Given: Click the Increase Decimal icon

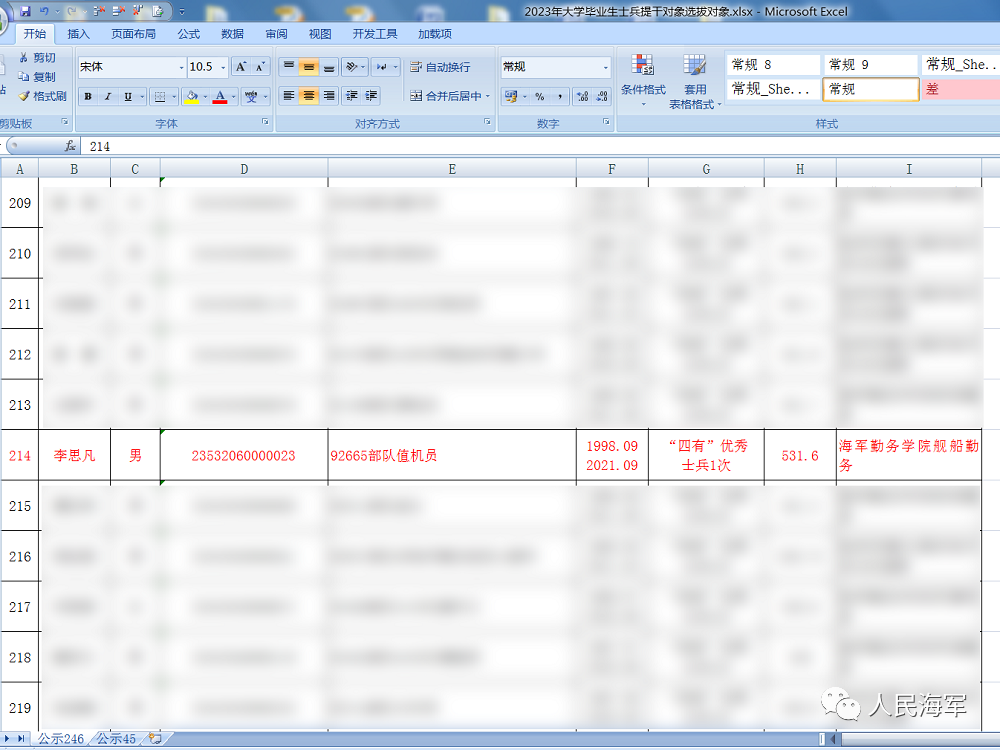Looking at the screenshot, I should 581,97.
